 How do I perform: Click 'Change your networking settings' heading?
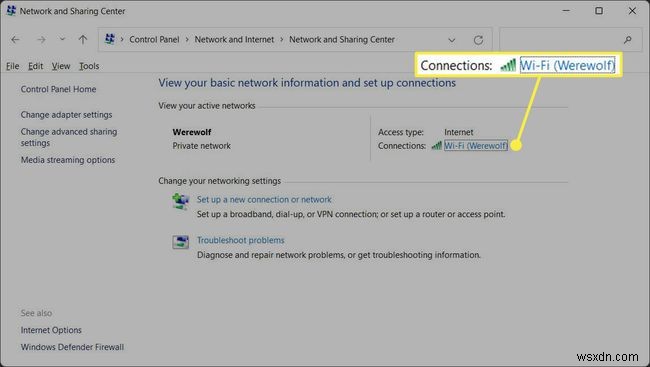coord(219,181)
